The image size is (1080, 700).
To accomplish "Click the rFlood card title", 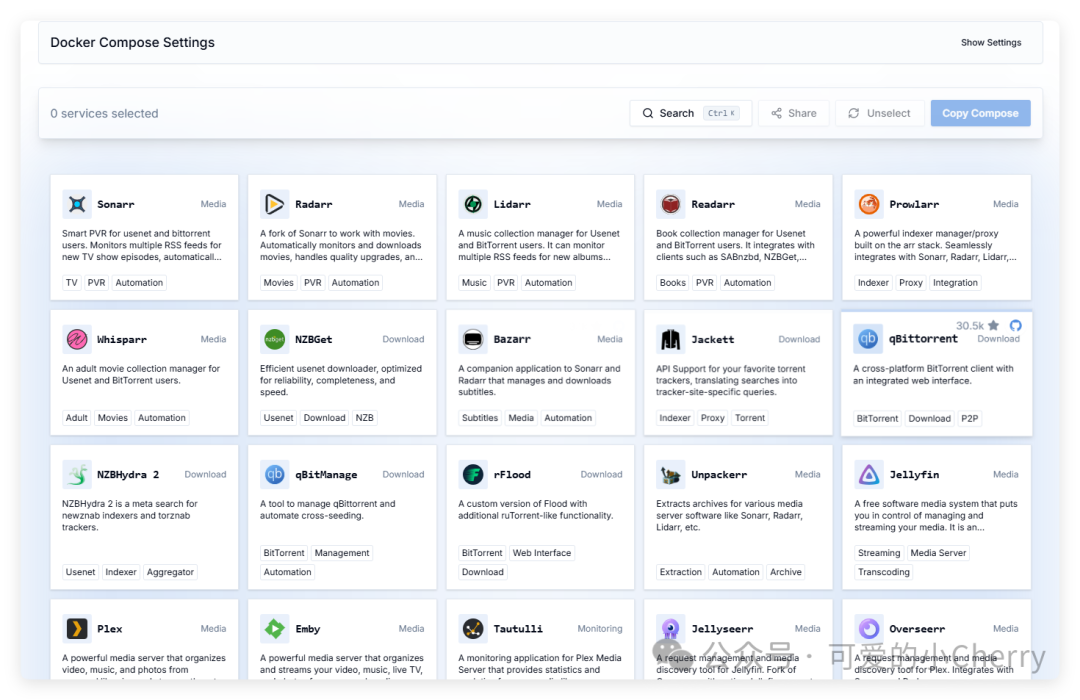I will [512, 475].
